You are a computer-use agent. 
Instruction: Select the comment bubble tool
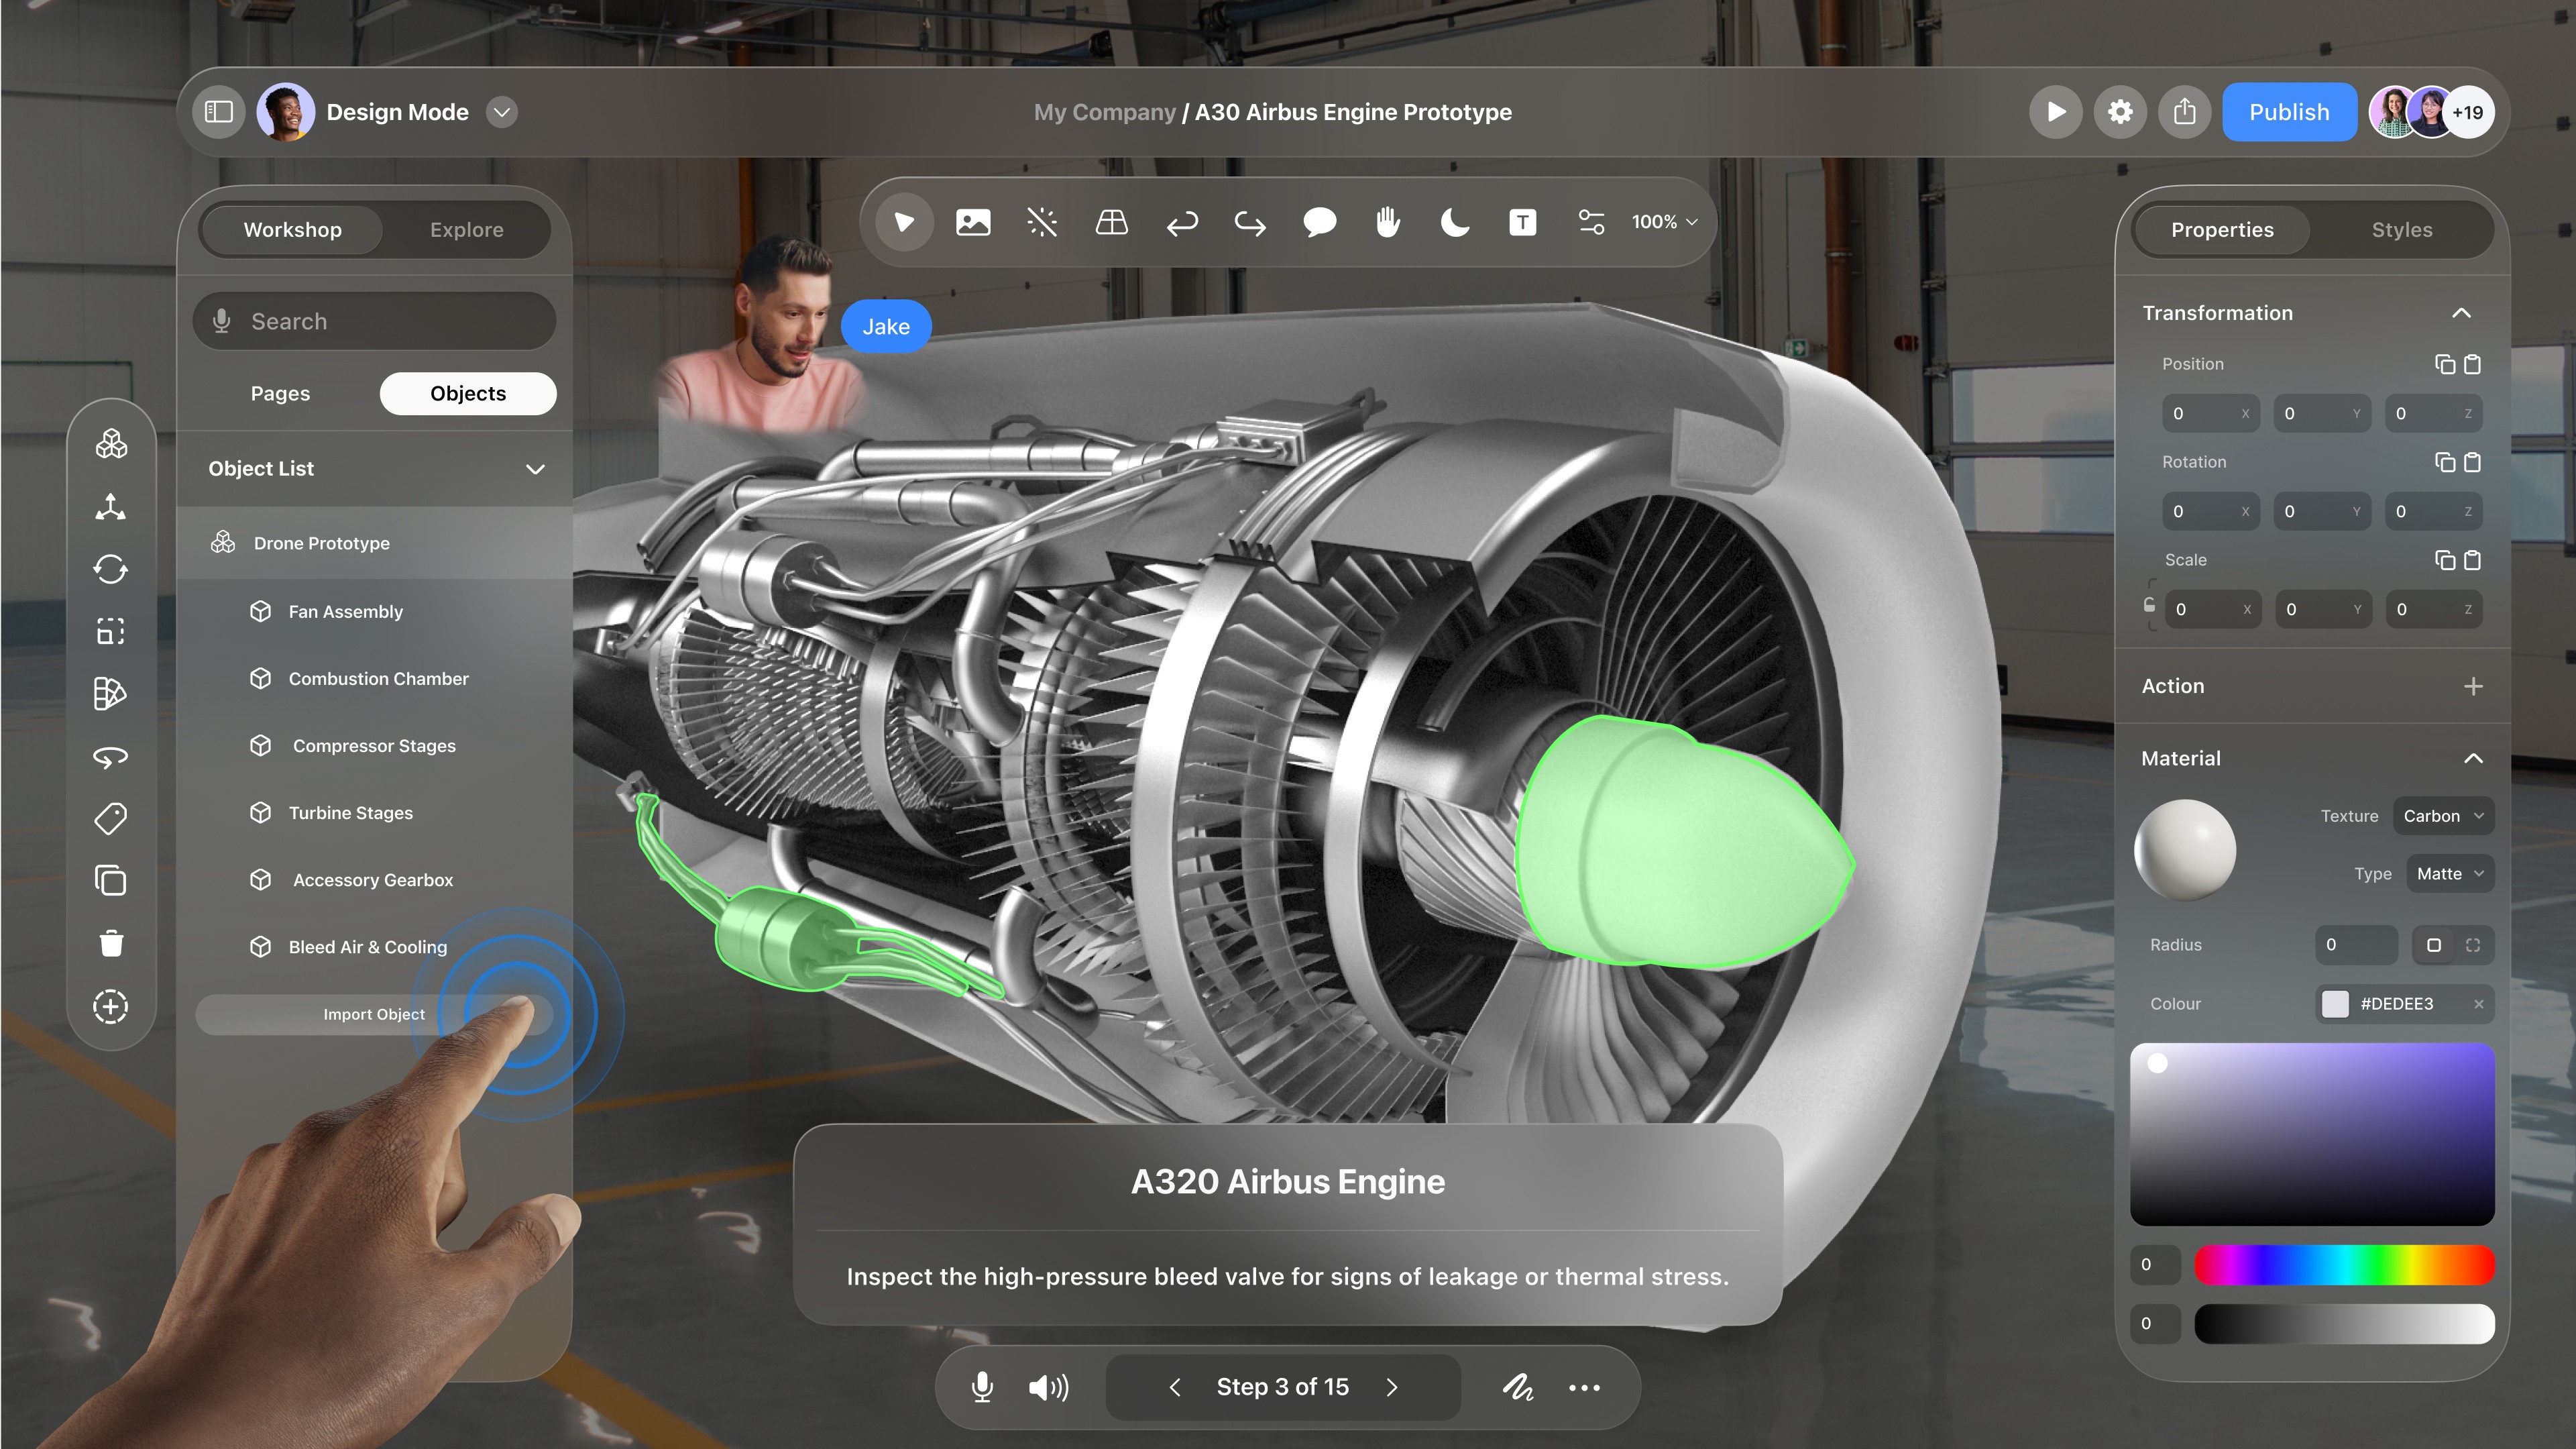tap(1319, 222)
